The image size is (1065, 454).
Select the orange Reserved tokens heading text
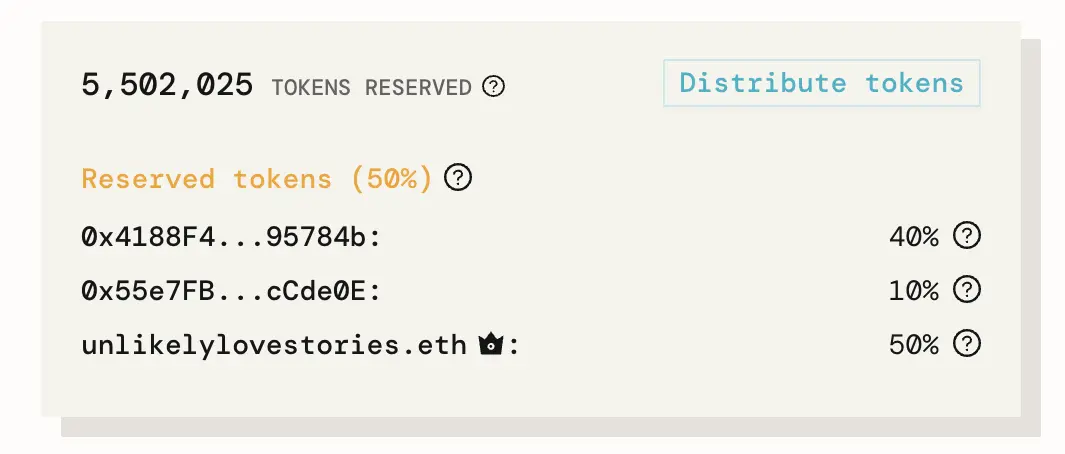click(207, 180)
